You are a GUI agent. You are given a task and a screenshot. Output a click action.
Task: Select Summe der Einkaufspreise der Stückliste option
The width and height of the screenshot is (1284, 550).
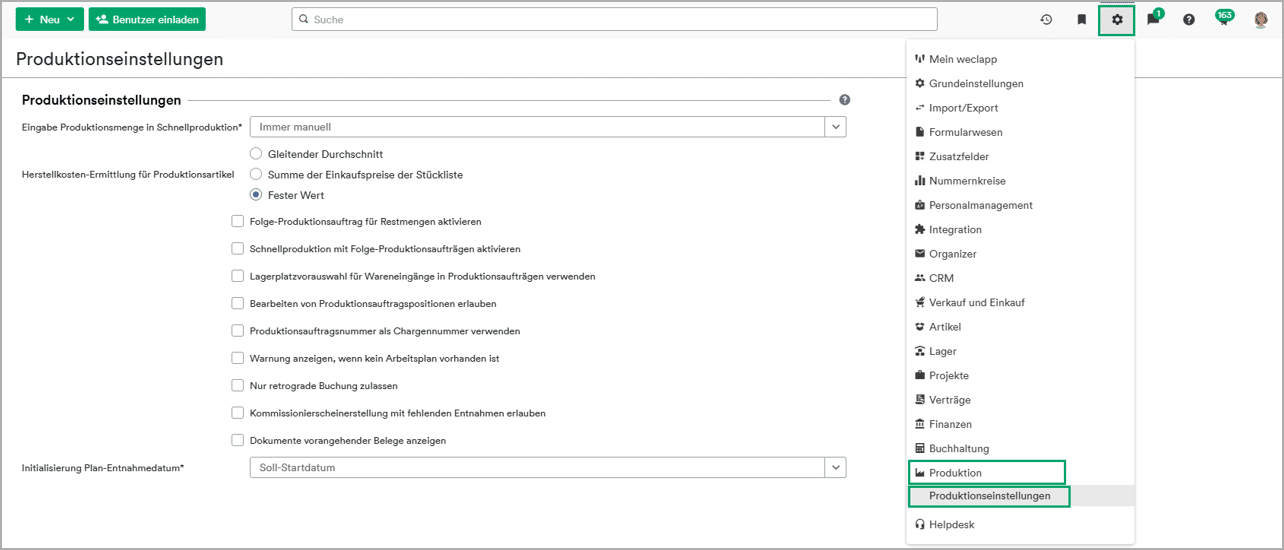pyautogui.click(x=256, y=174)
